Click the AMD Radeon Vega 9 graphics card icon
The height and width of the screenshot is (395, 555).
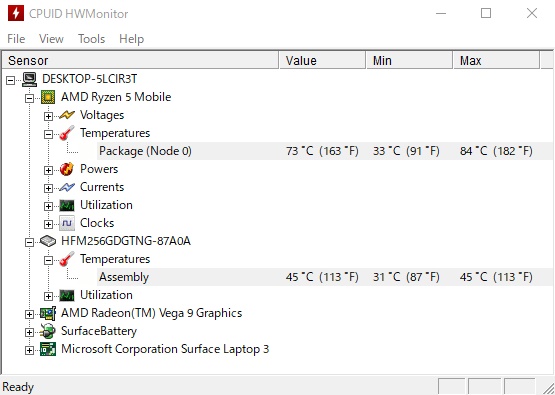click(x=48, y=313)
